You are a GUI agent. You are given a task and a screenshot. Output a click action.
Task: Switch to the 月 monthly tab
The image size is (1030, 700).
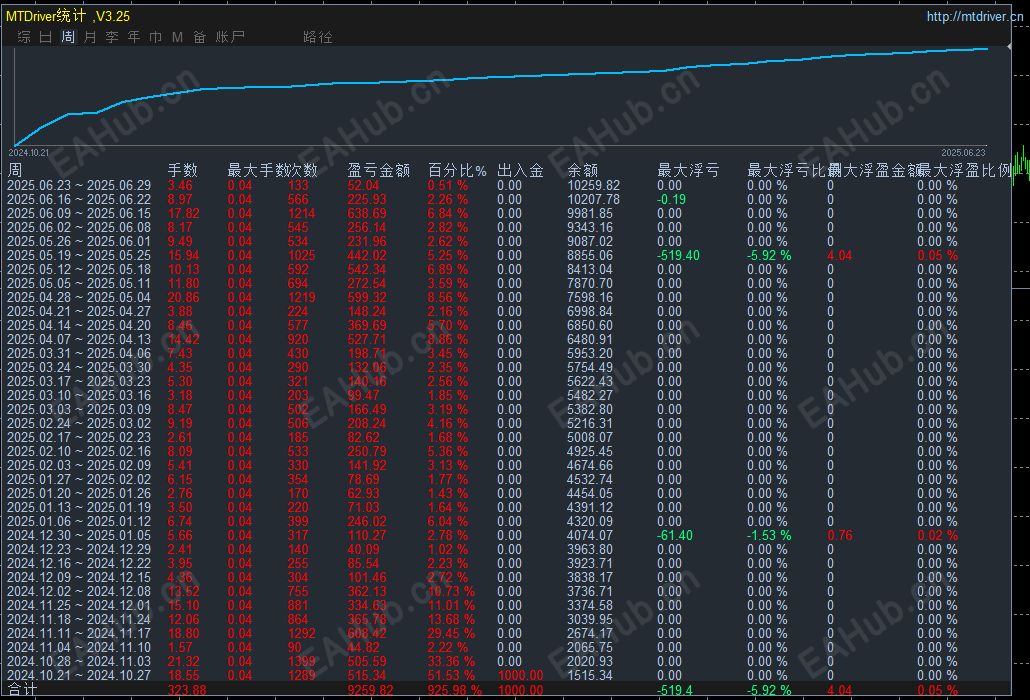click(x=90, y=37)
